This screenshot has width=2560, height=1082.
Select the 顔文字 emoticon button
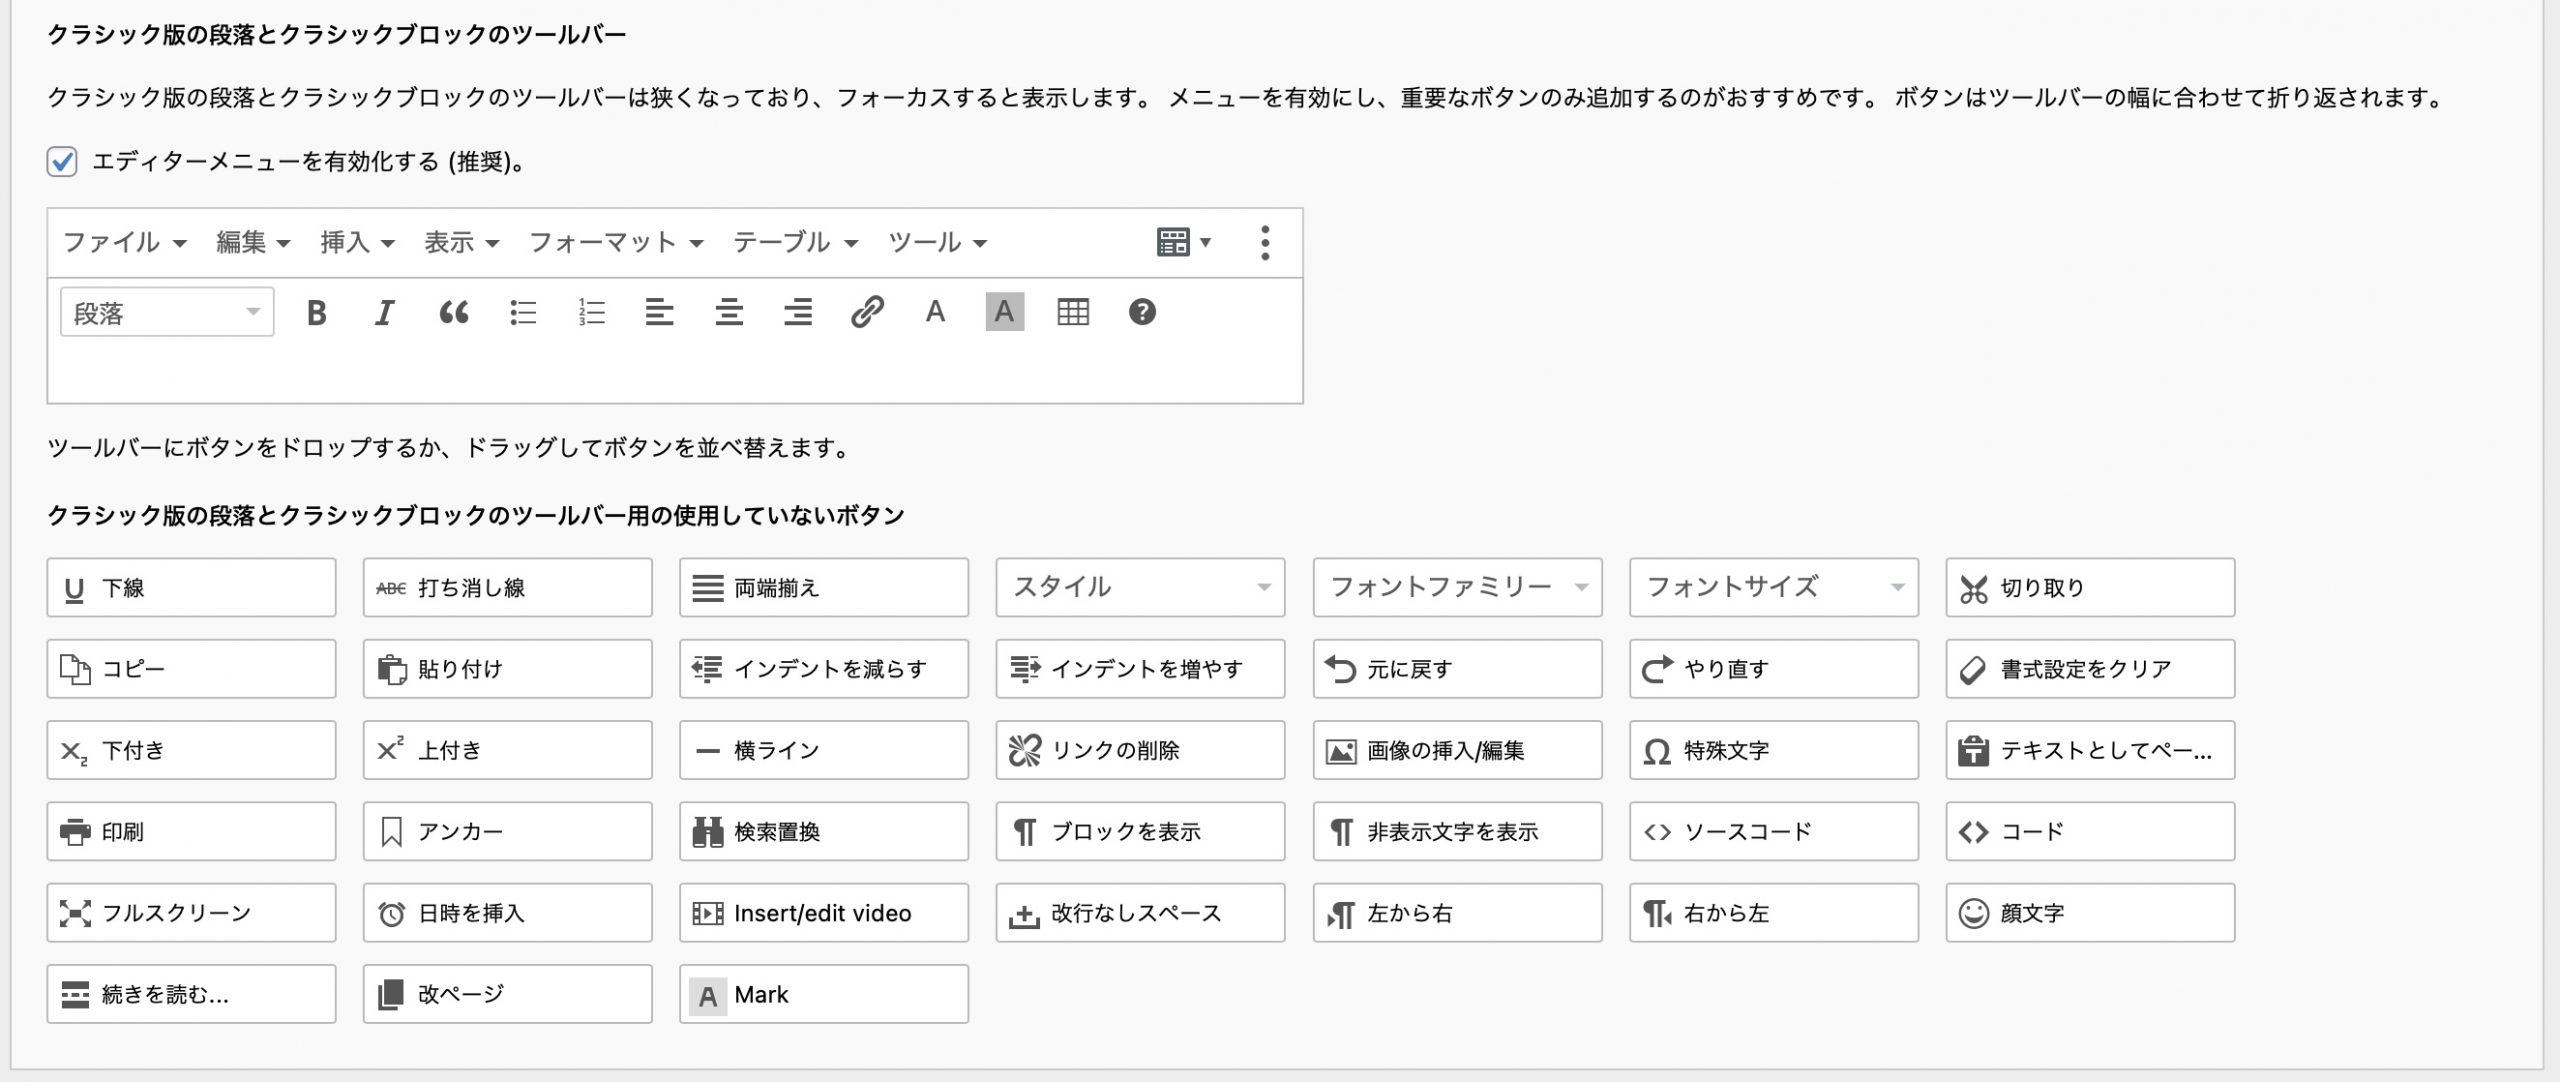tap(2090, 912)
